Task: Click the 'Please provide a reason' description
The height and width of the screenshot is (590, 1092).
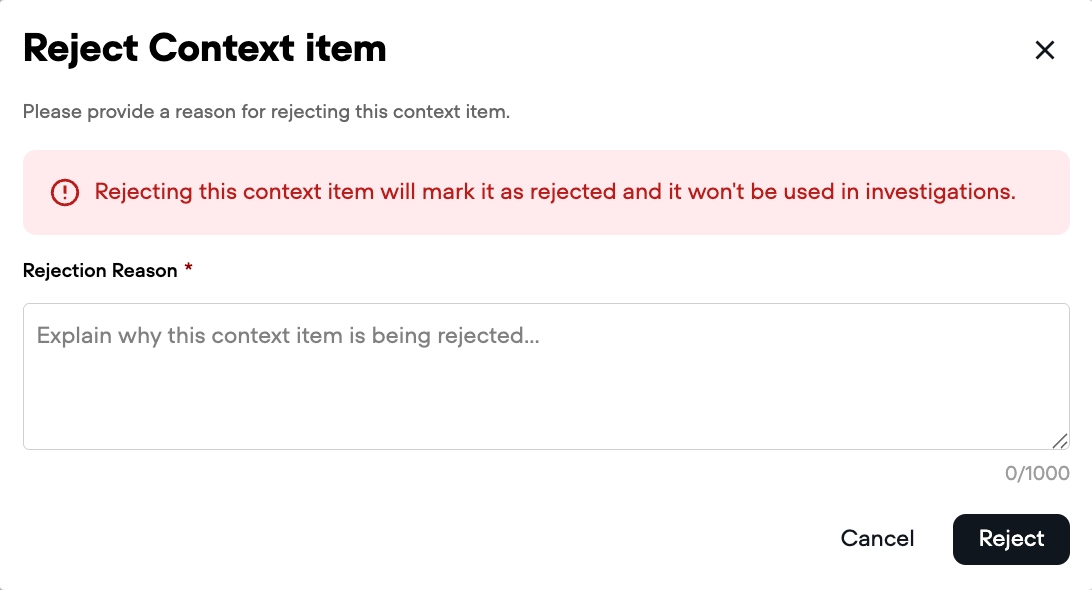Action: [266, 112]
